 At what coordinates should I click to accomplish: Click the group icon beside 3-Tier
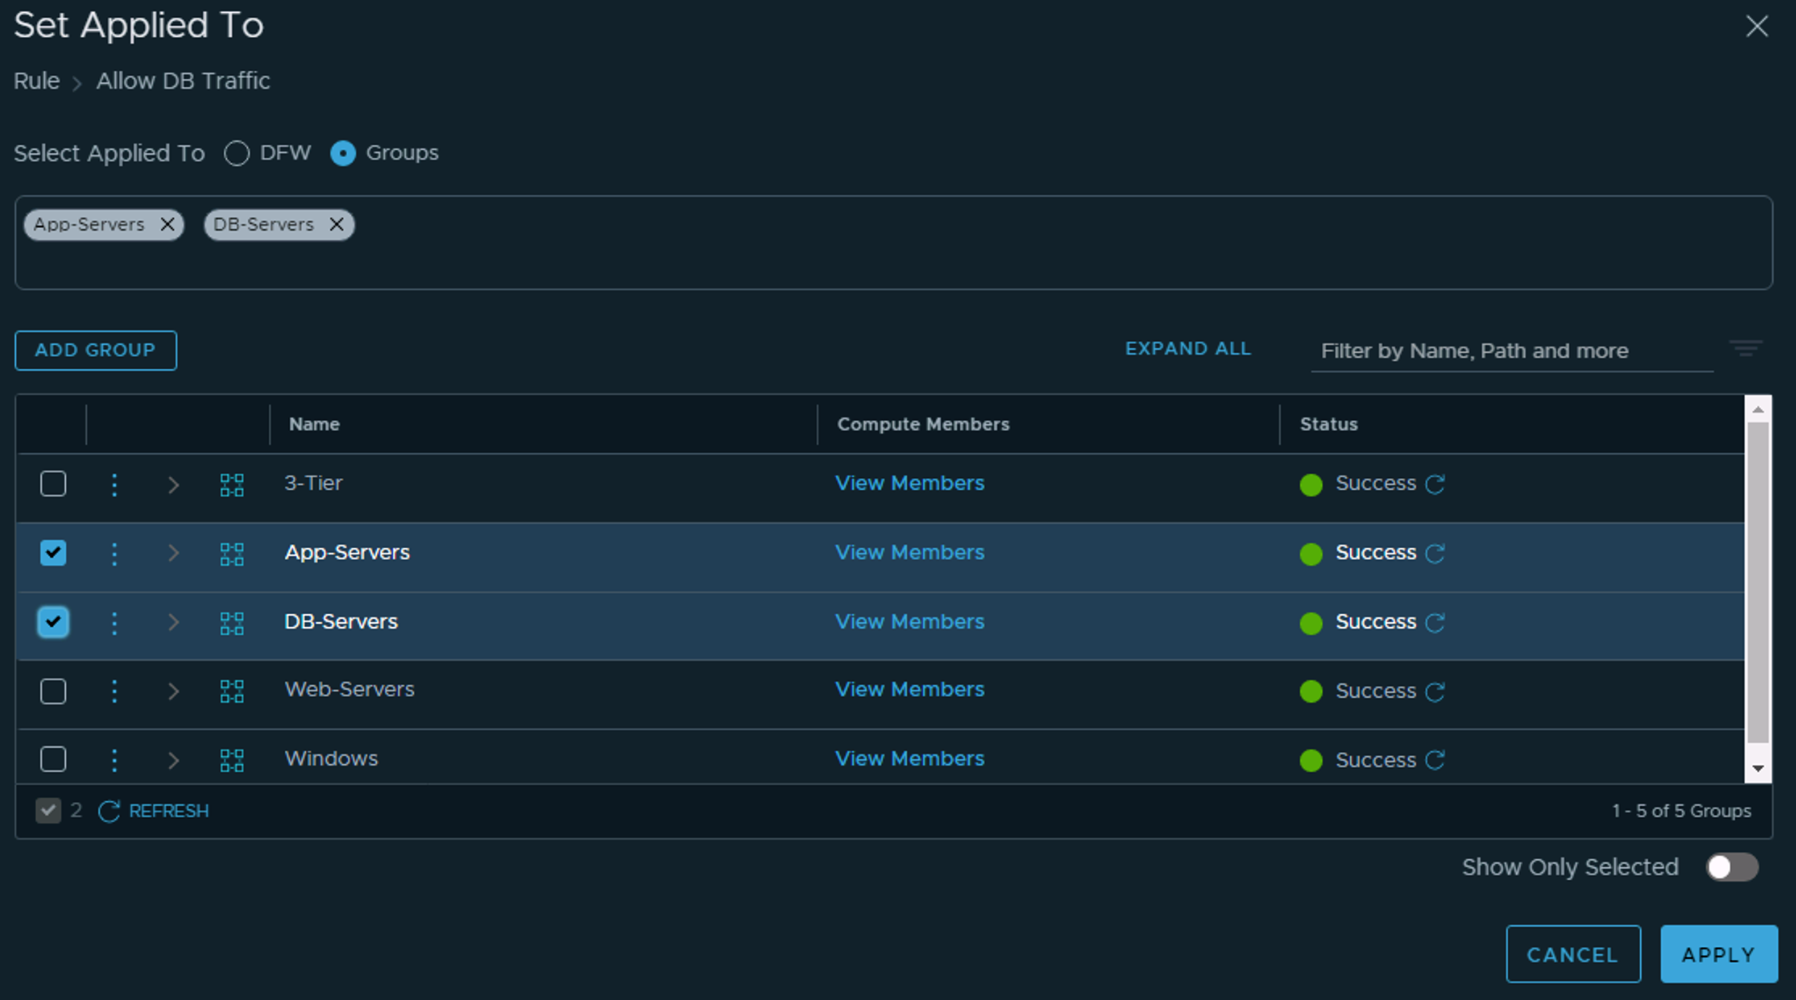(232, 485)
